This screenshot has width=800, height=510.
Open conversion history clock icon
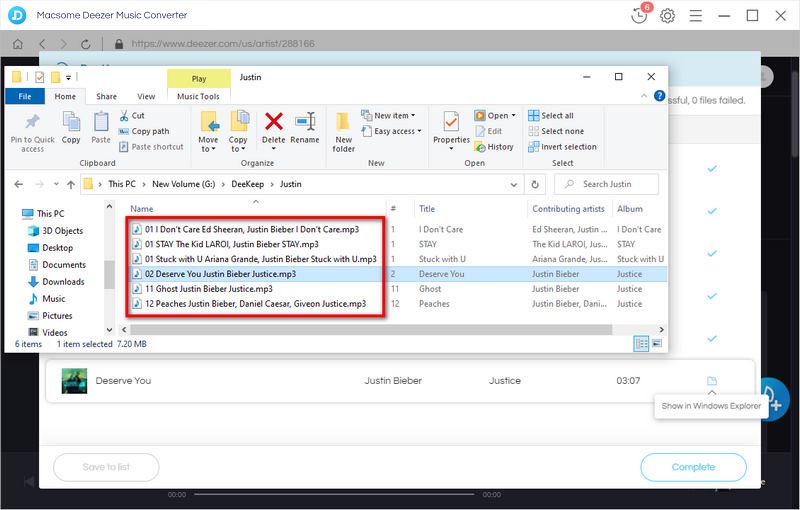tap(639, 15)
